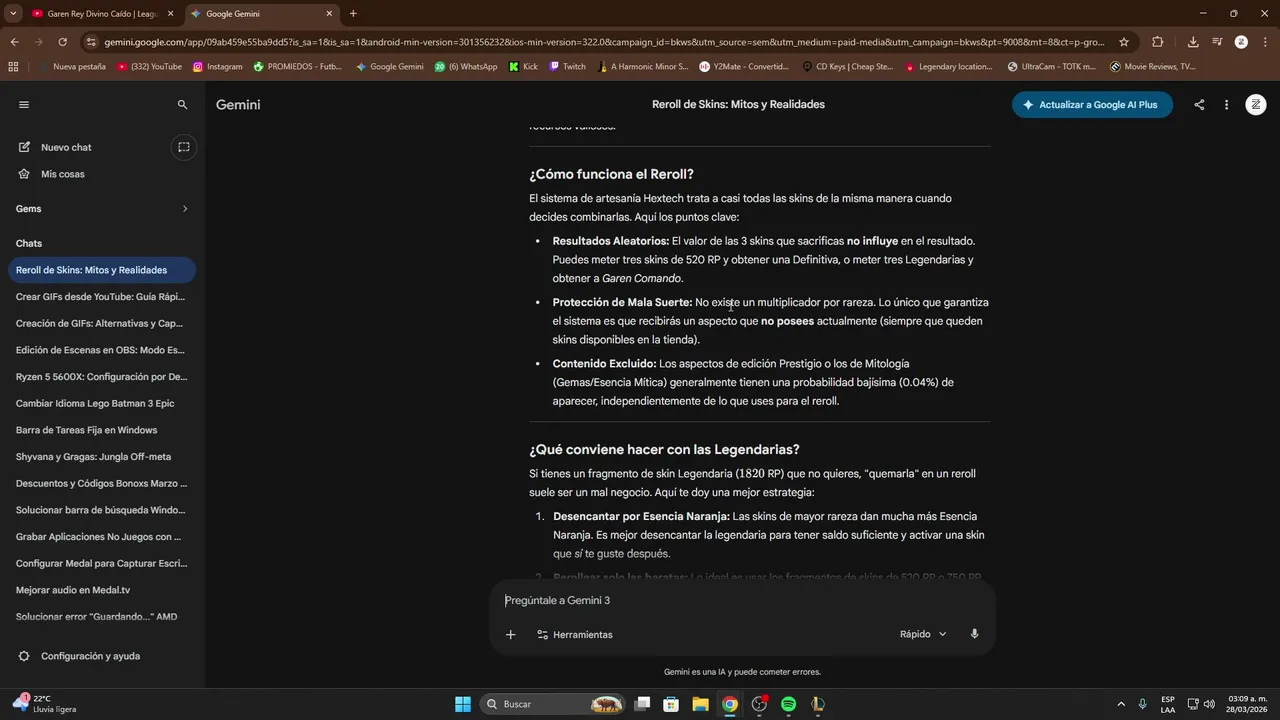
Task: Close the Google Gemini tab
Action: click(329, 14)
